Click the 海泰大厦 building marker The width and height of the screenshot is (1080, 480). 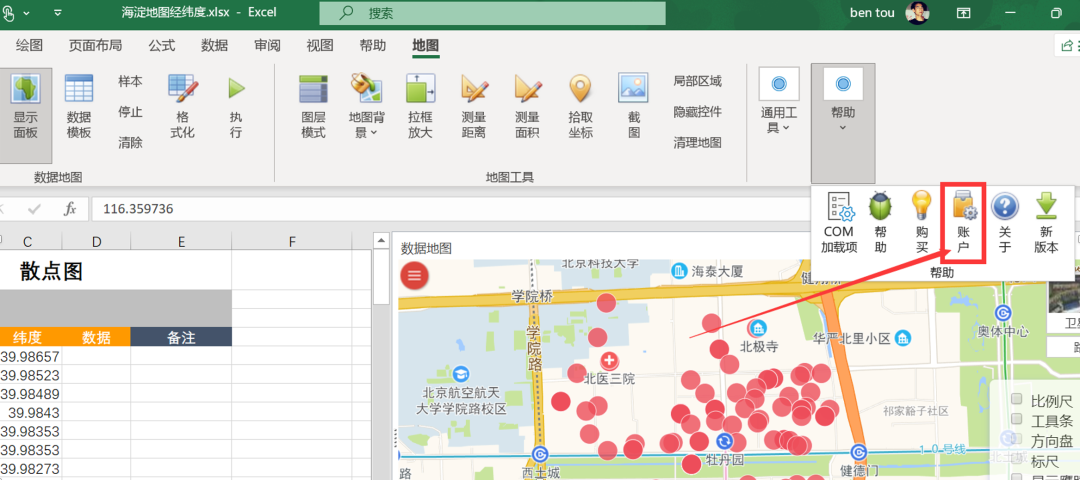coord(680,270)
